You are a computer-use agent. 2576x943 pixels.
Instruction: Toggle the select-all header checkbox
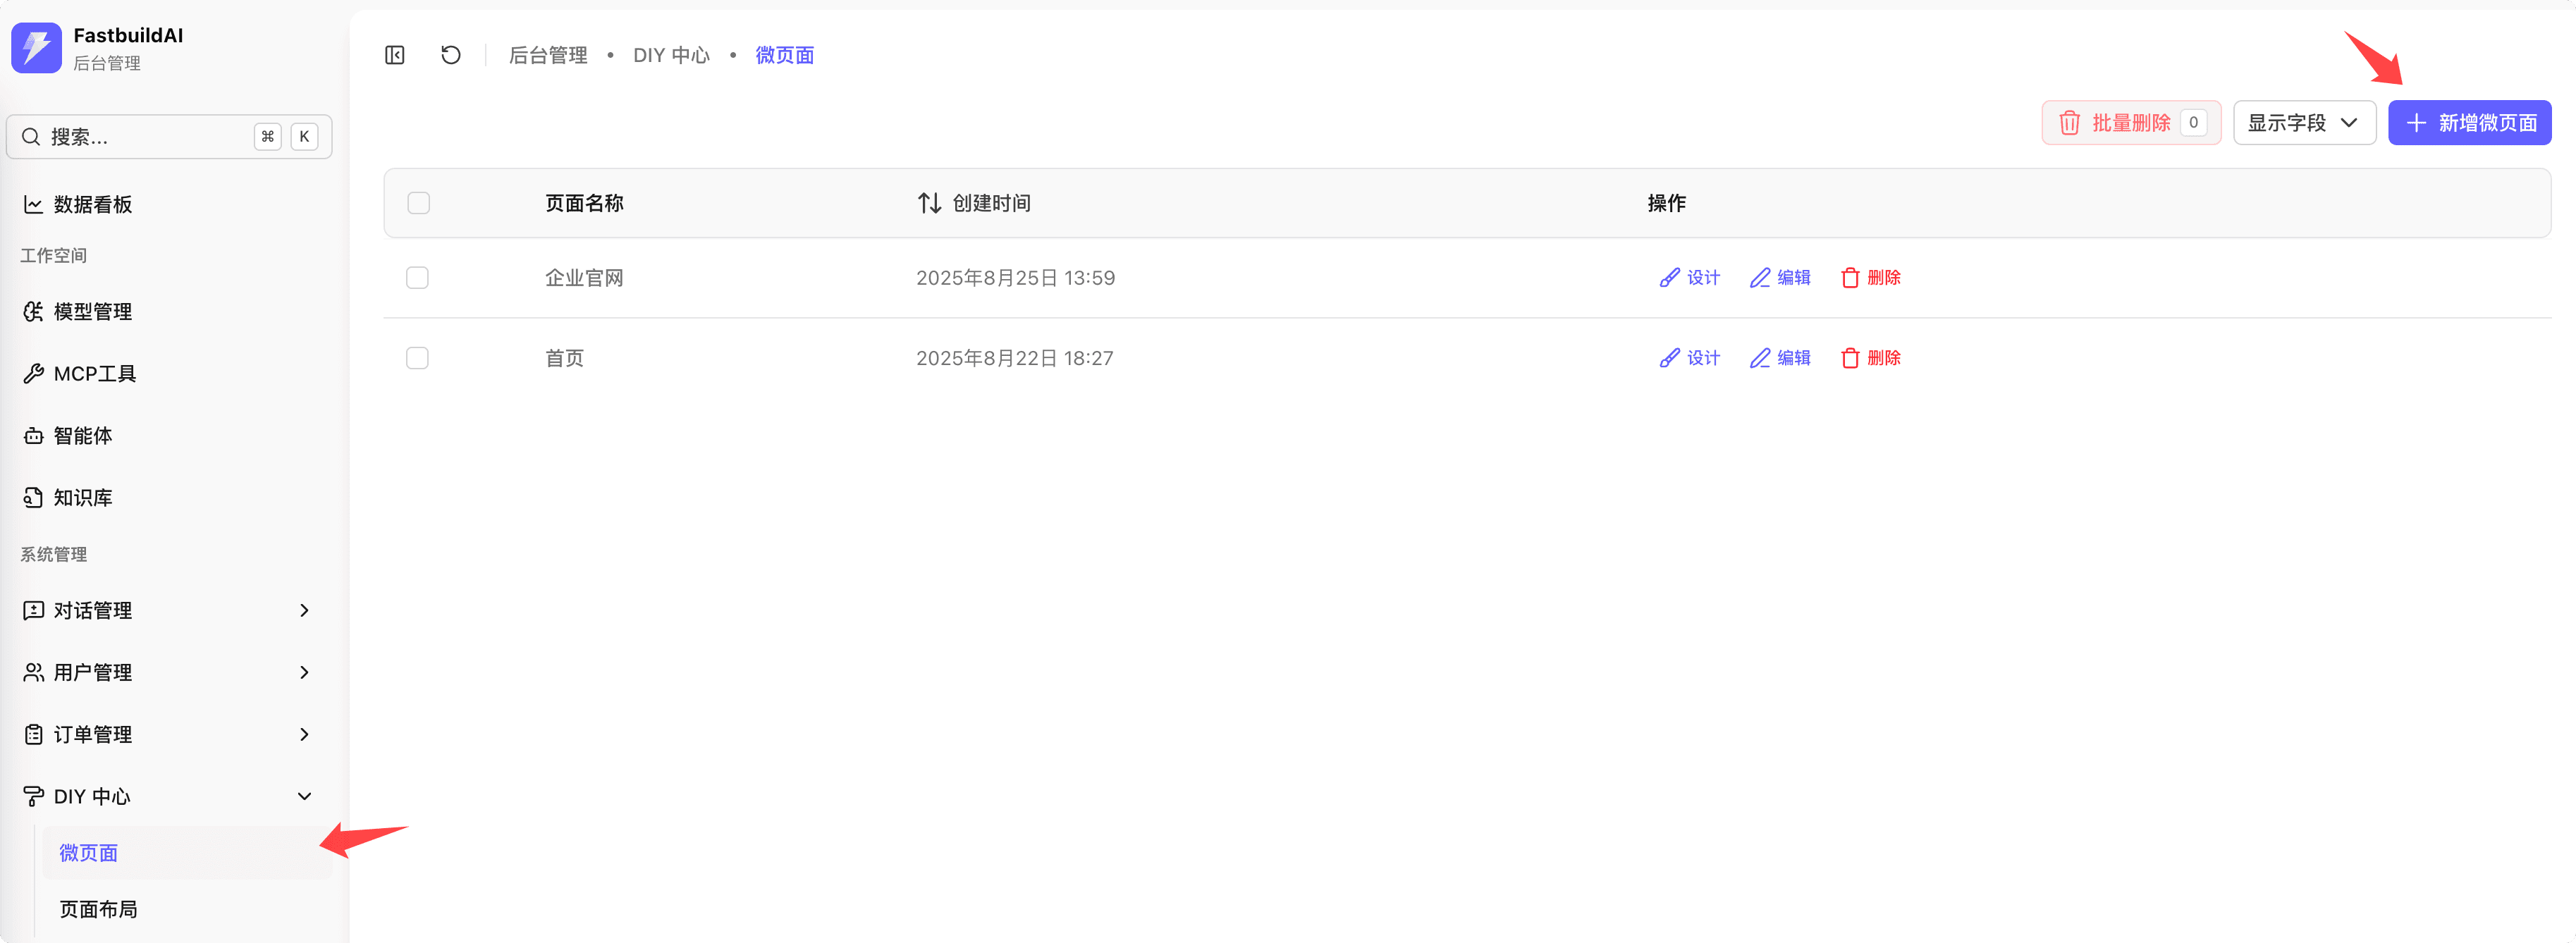point(418,203)
